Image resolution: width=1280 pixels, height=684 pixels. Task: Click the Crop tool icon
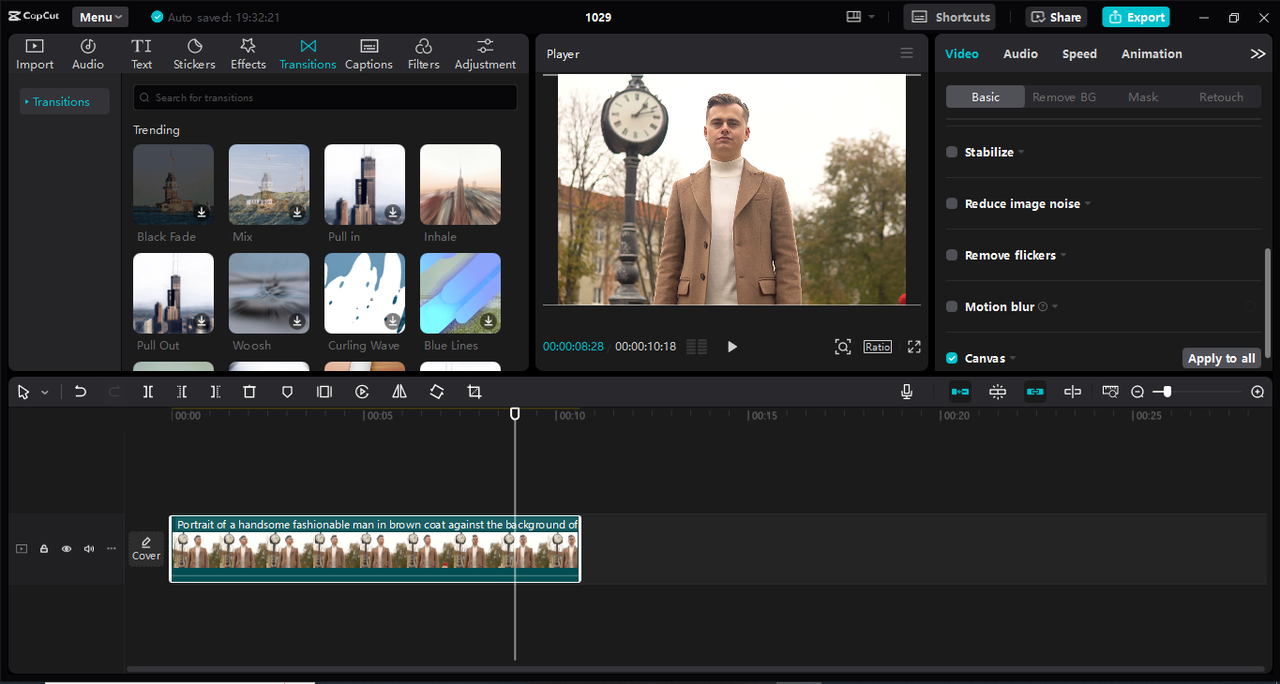click(474, 392)
